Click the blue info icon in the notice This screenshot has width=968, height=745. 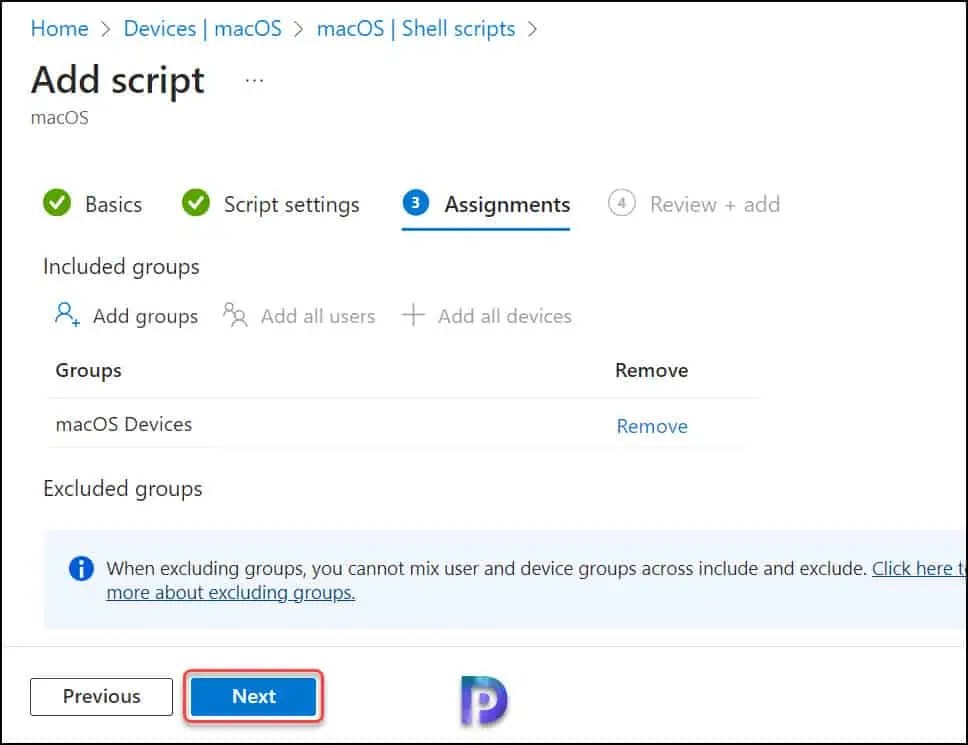pyautogui.click(x=80, y=568)
